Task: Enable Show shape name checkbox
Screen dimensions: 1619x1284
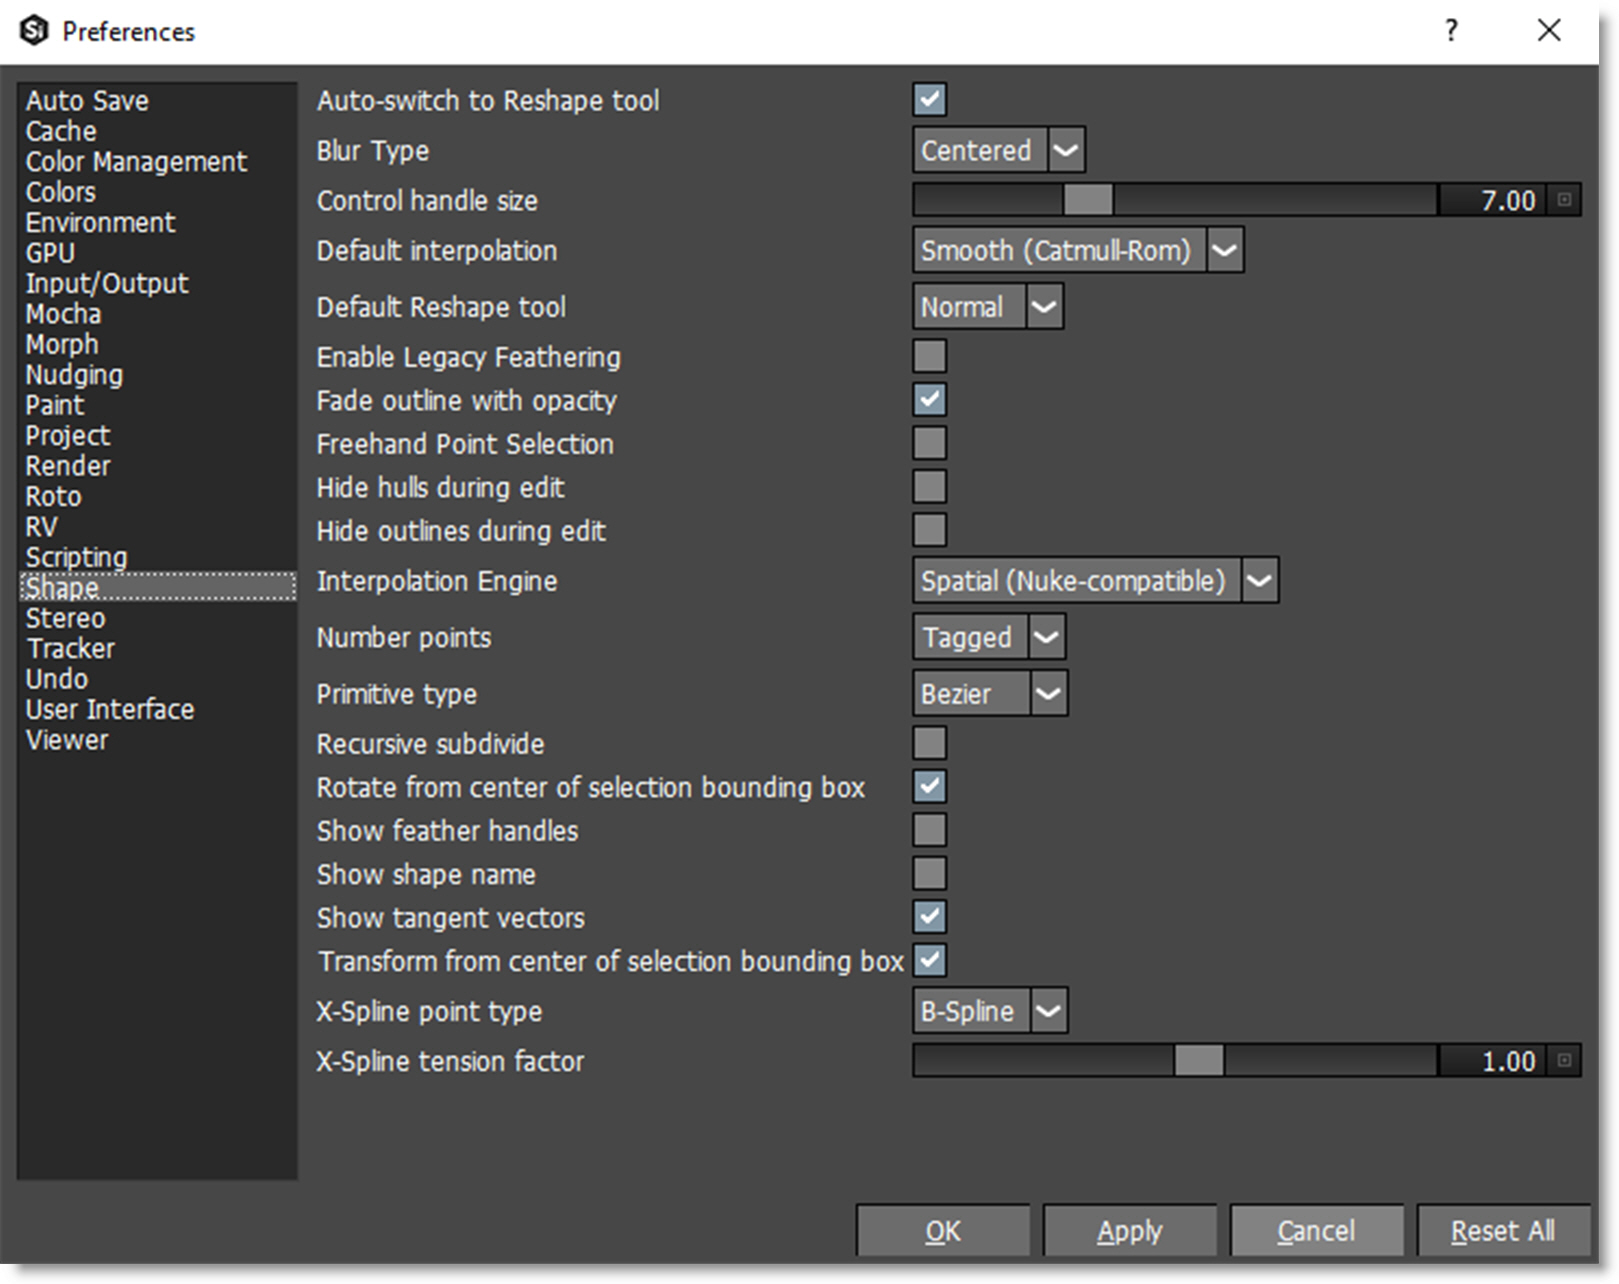Action: click(929, 873)
